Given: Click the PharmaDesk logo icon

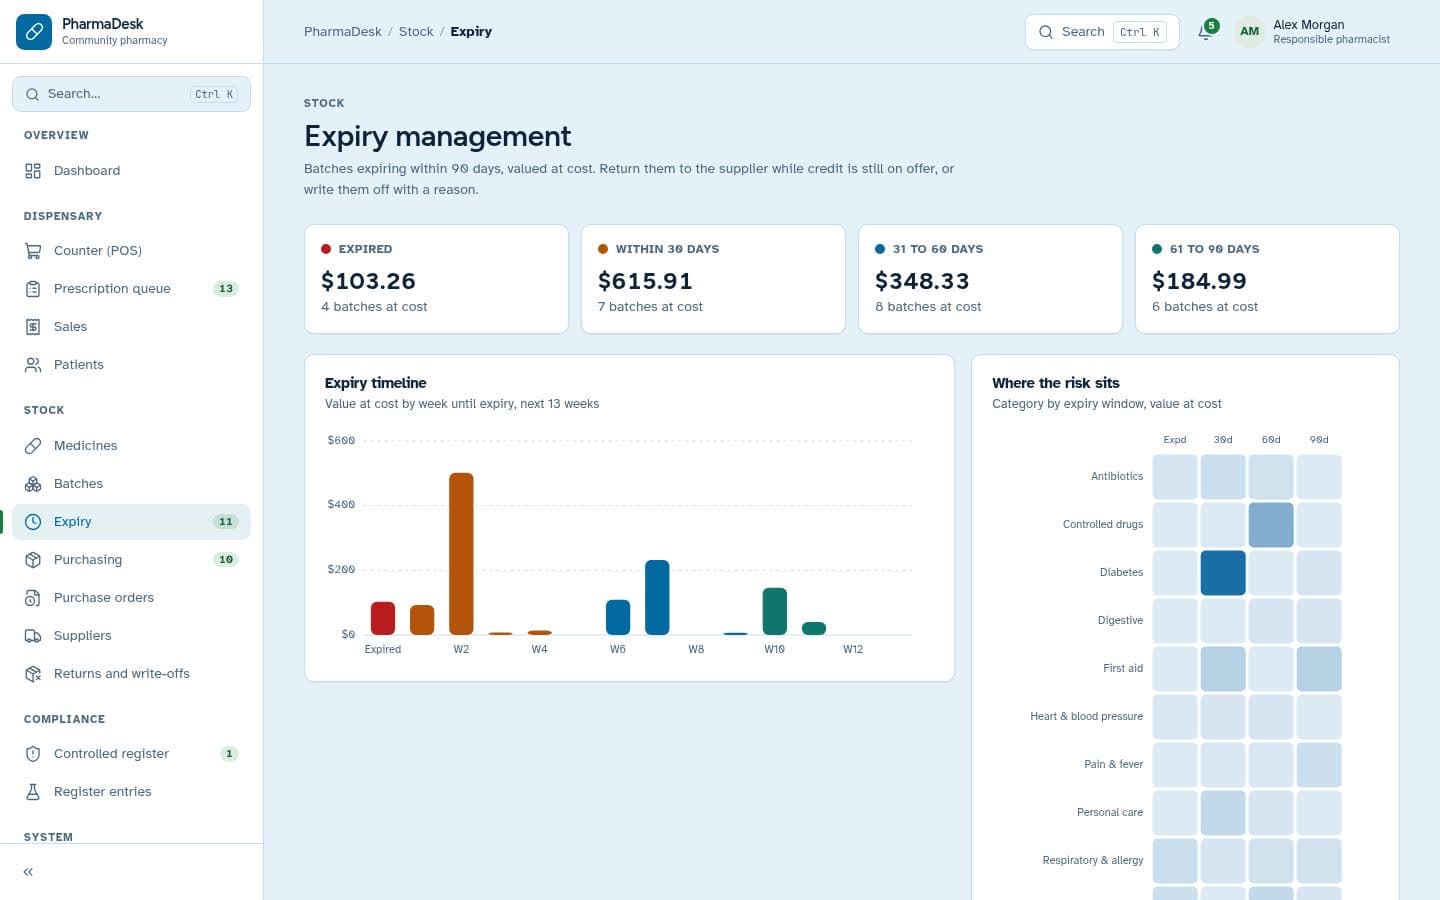Looking at the screenshot, I should coord(34,32).
